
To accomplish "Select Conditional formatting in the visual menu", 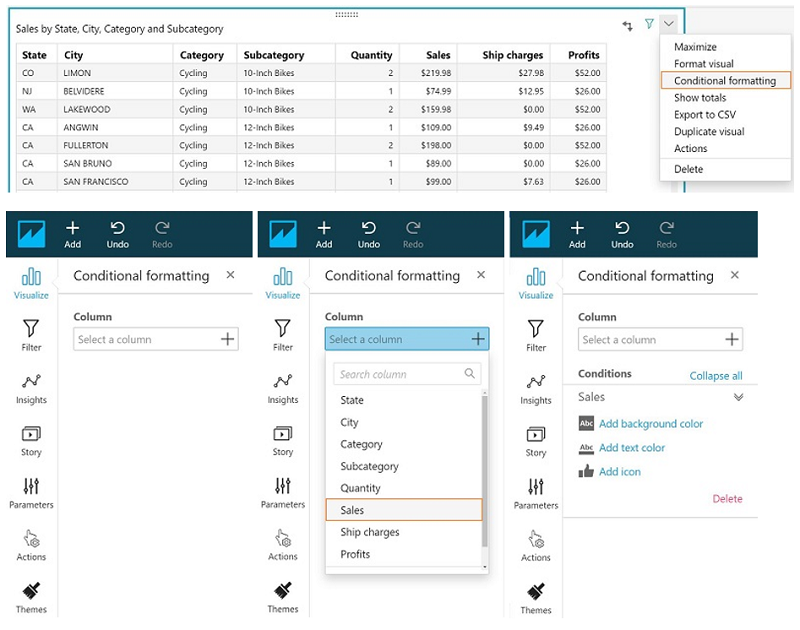I will [725, 81].
